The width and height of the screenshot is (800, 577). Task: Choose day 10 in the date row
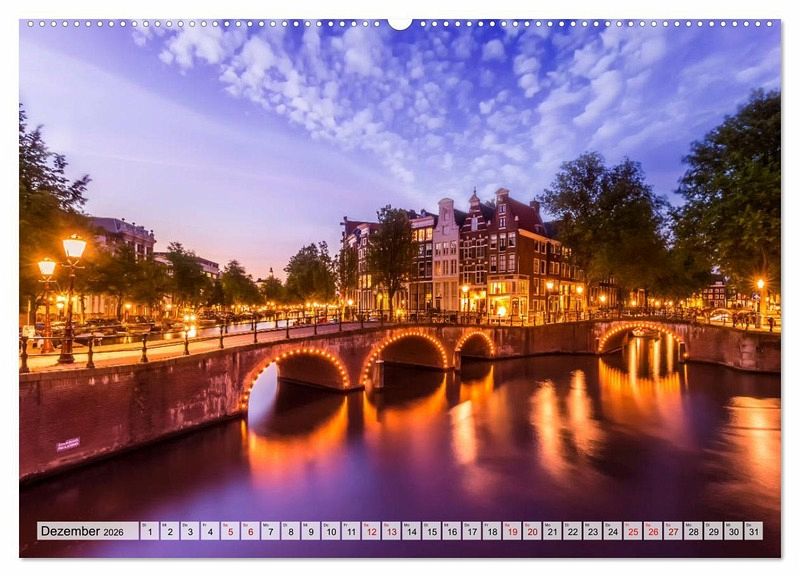330,531
